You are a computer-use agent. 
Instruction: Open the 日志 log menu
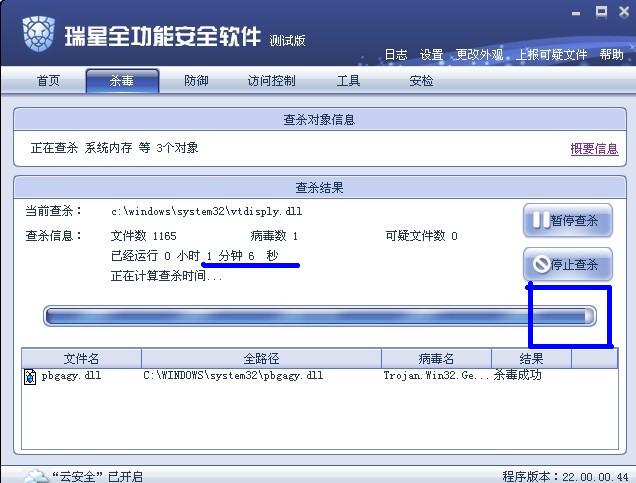[395, 54]
